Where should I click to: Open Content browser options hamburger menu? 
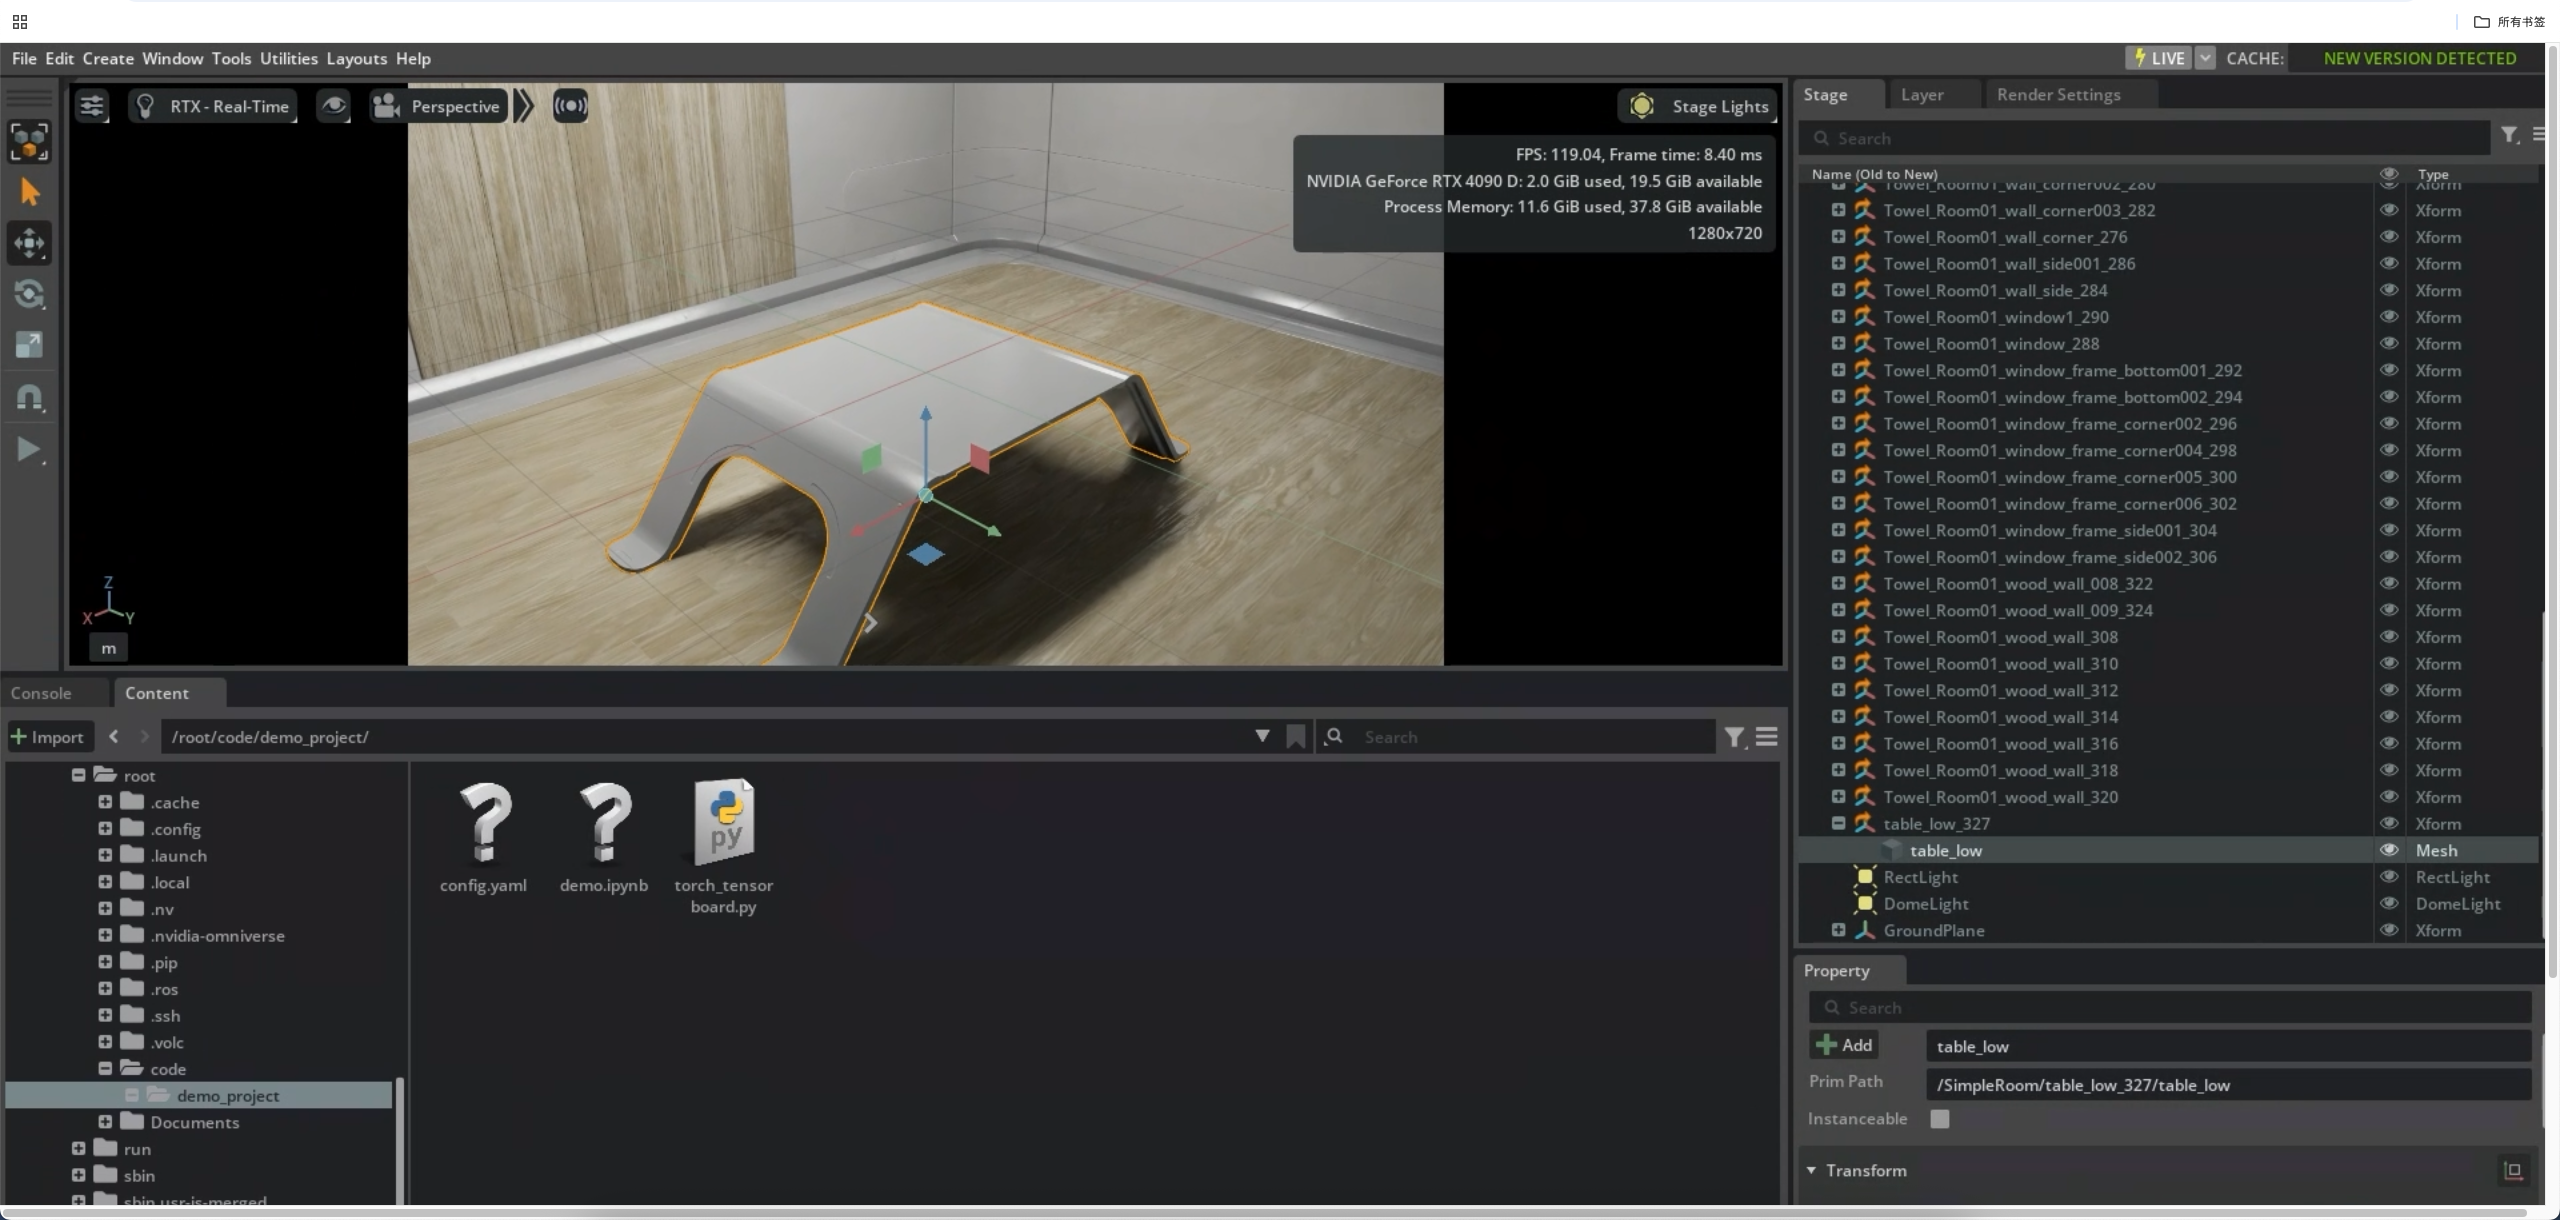point(1767,736)
